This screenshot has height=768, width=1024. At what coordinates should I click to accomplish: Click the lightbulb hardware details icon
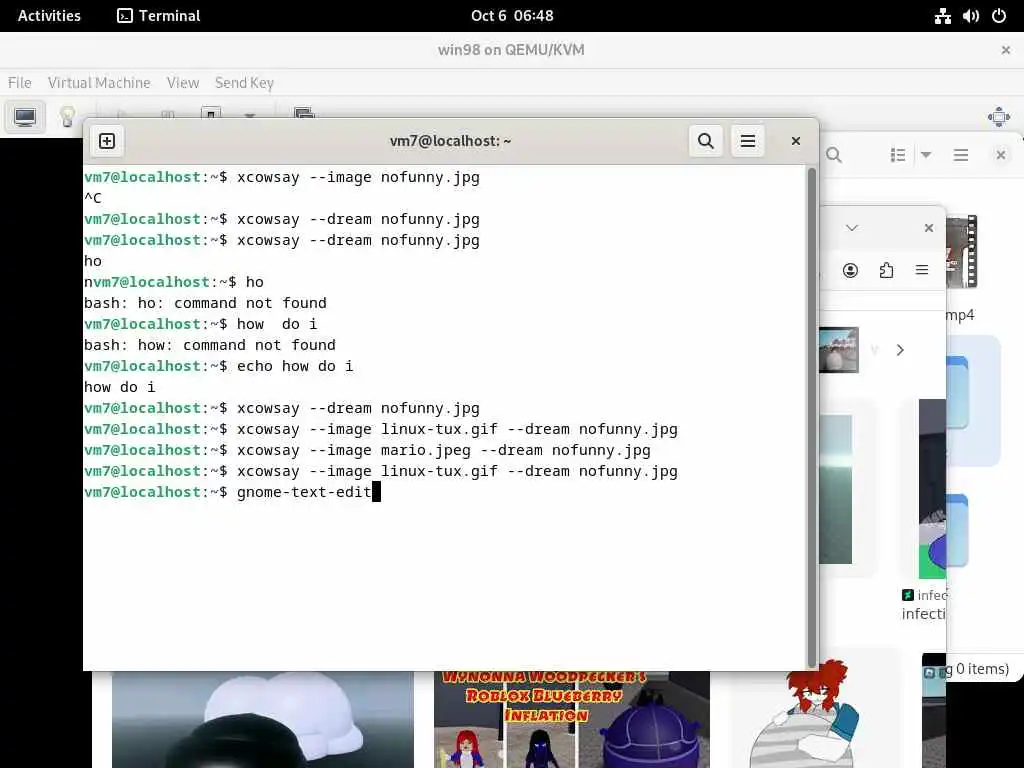point(67,117)
